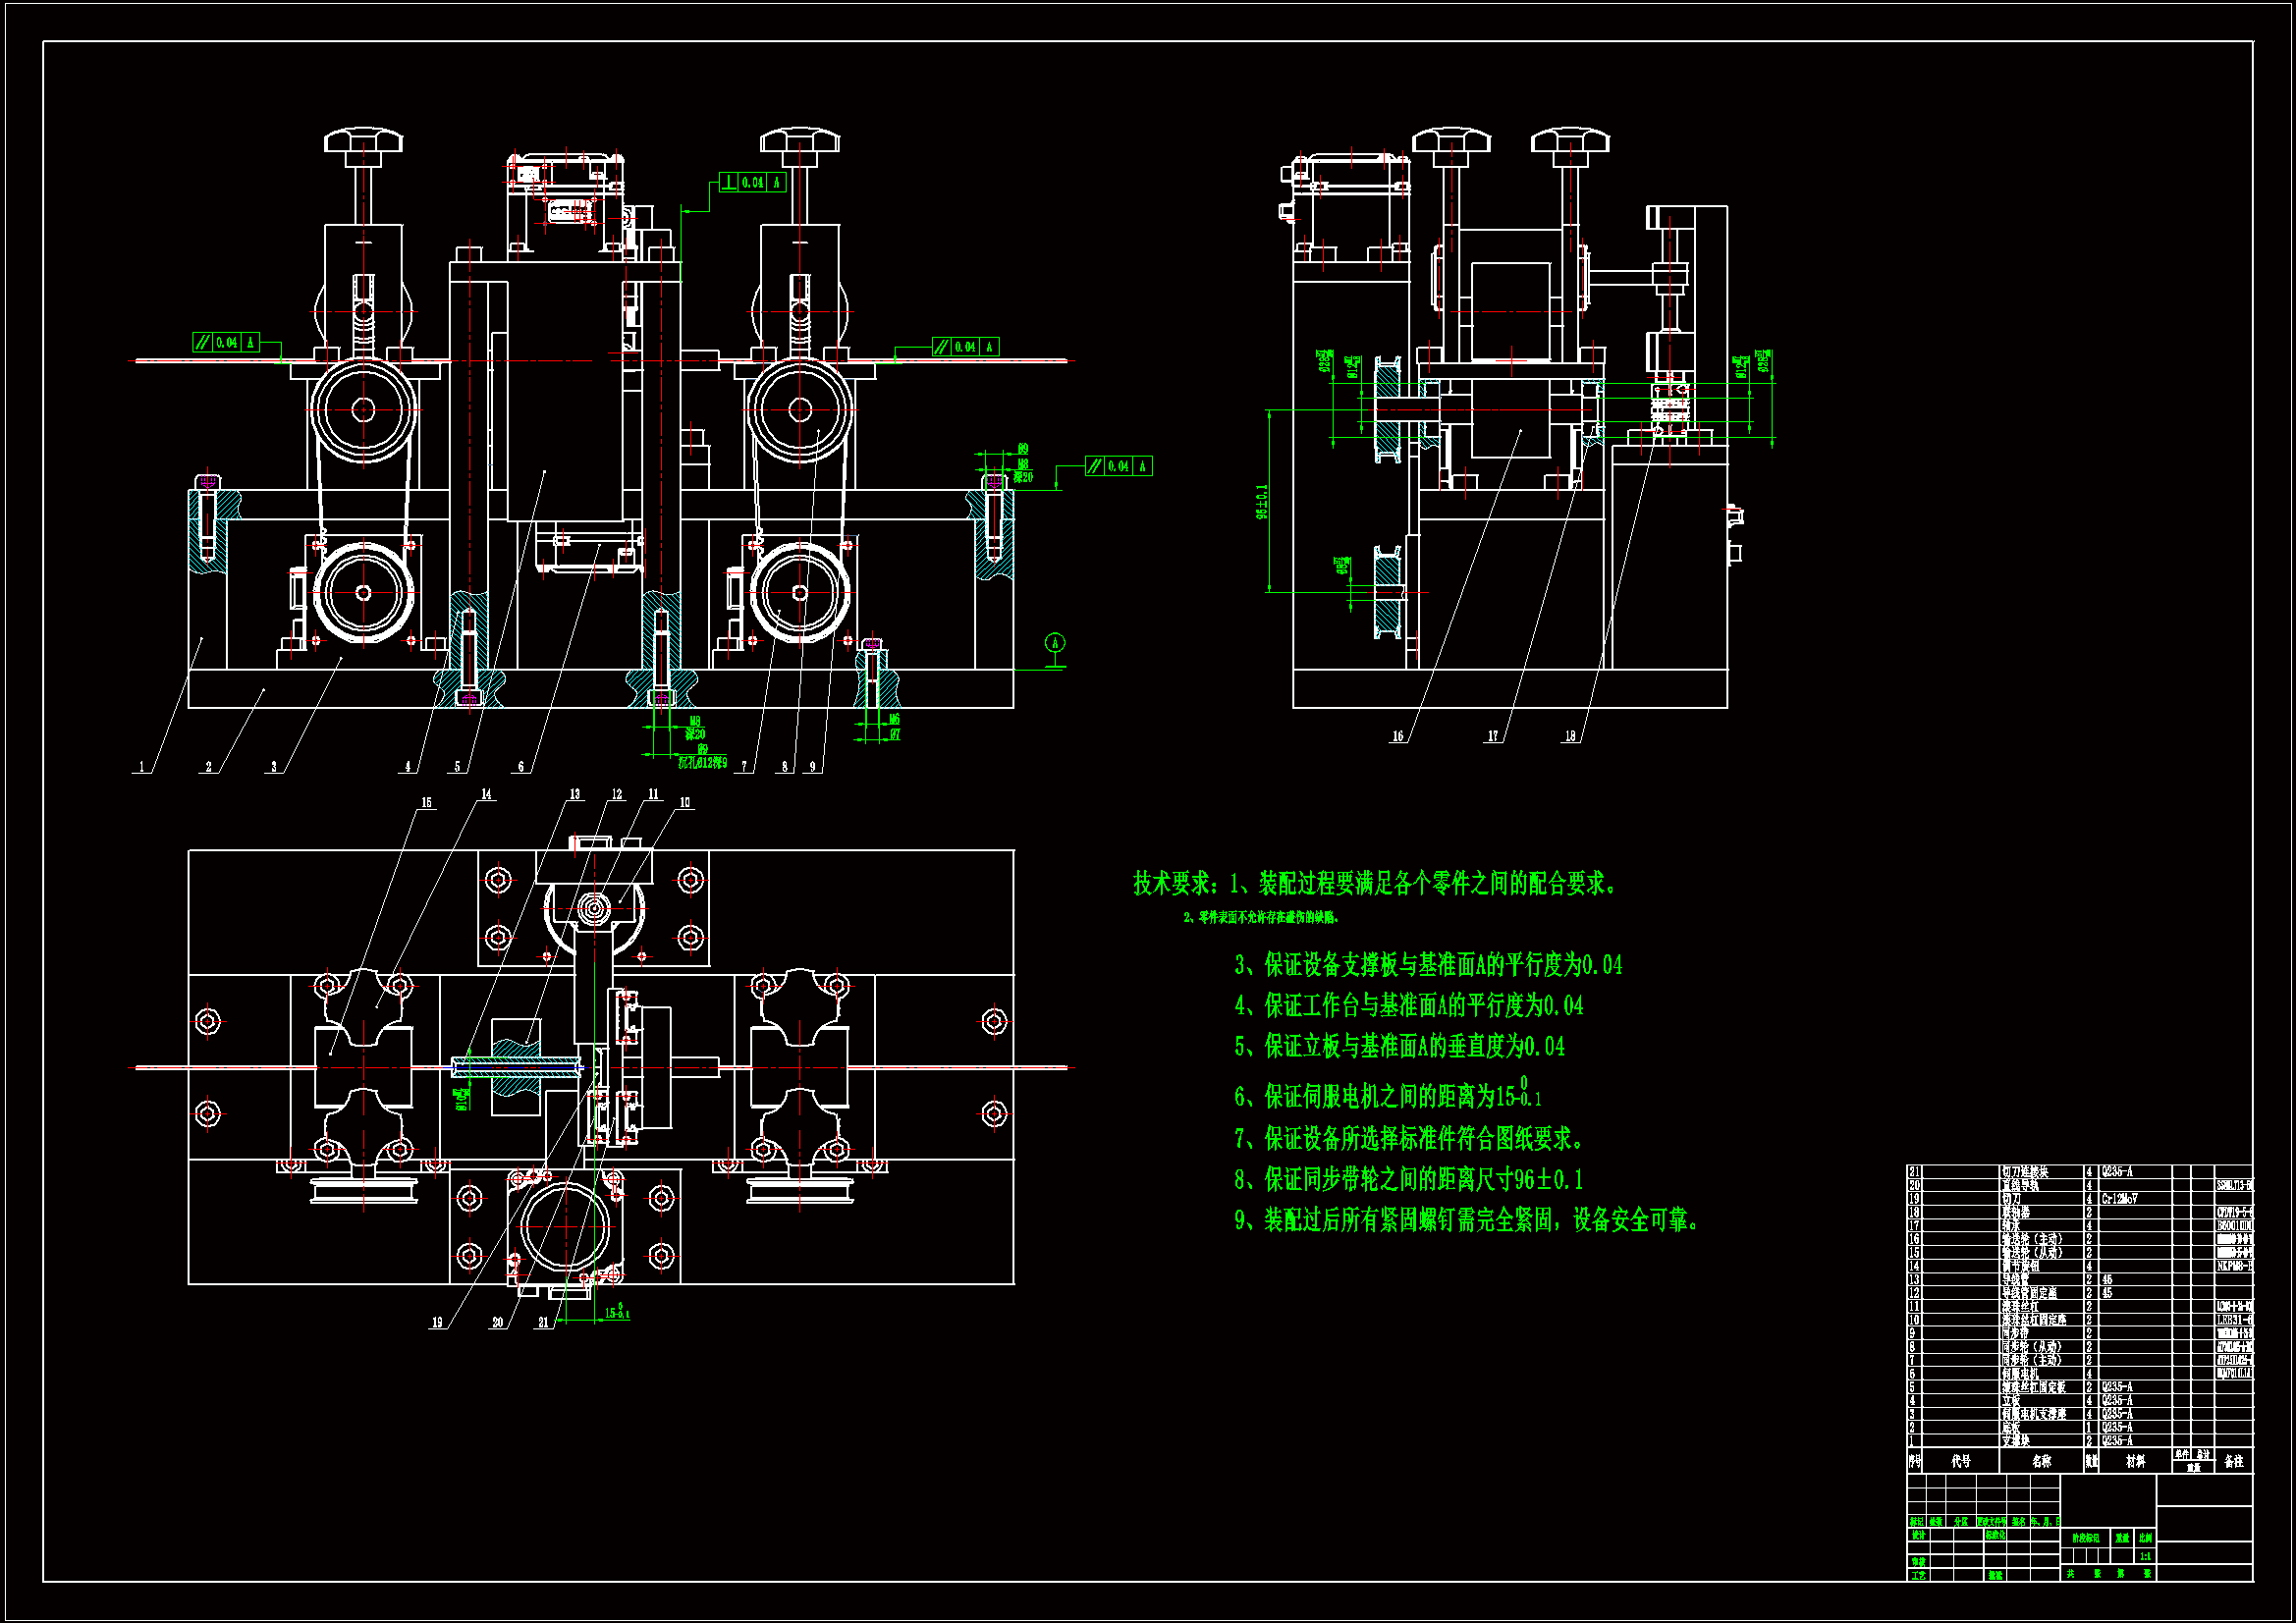Click the datum A circle symbol
The image size is (2296, 1623).
pos(1054,642)
